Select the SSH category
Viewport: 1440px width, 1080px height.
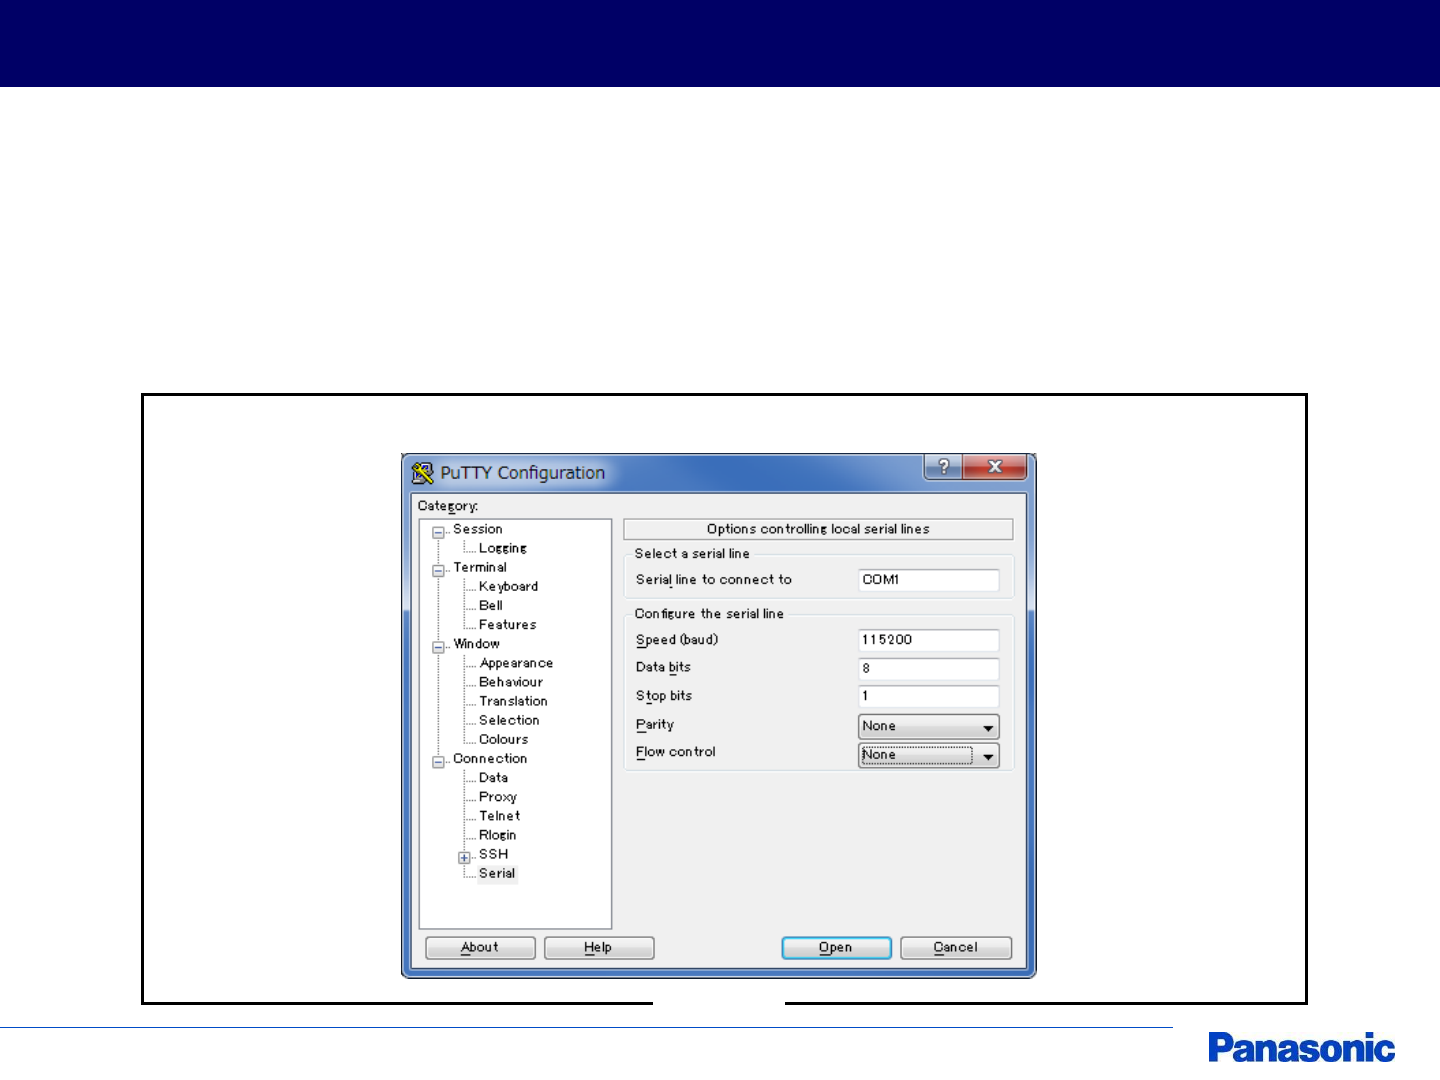pyautogui.click(x=494, y=854)
